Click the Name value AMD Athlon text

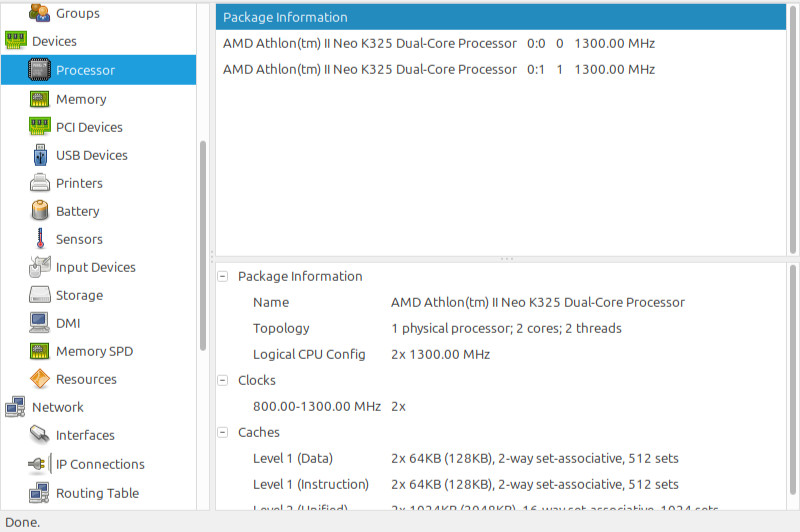(538, 302)
